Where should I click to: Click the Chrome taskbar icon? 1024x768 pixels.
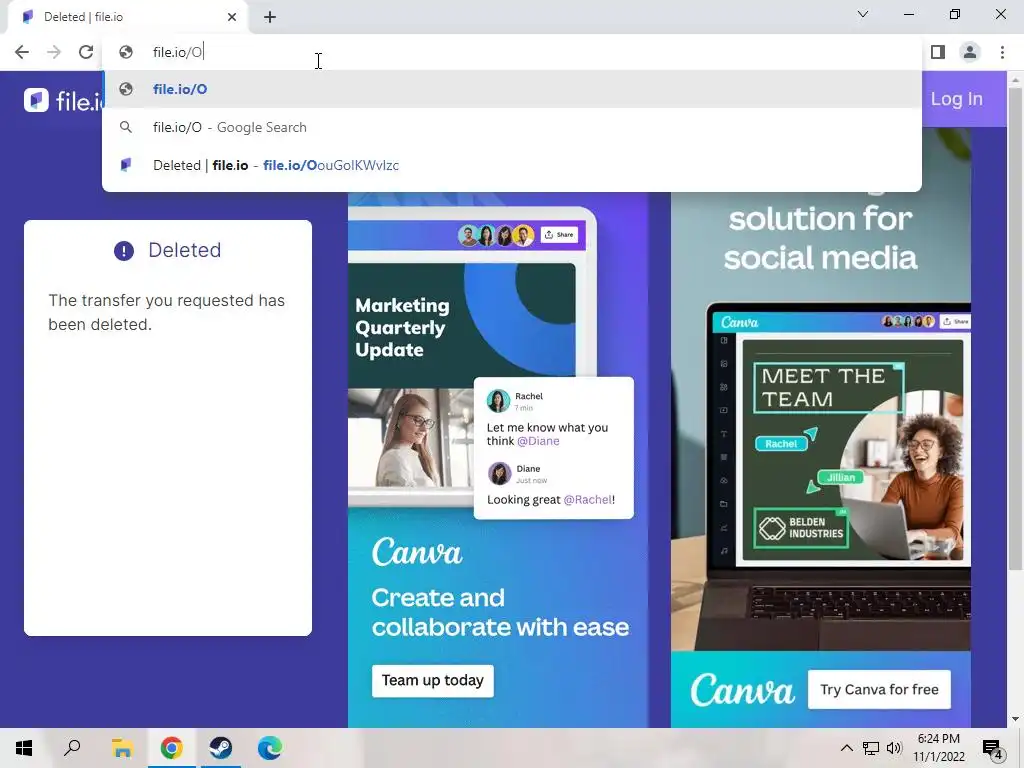point(172,748)
